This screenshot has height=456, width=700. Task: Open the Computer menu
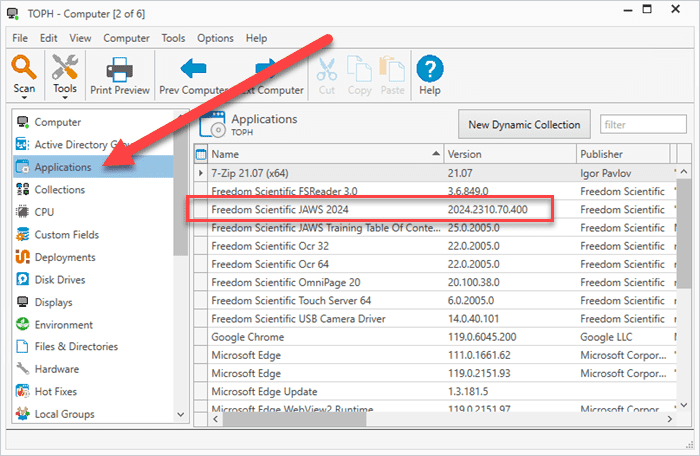(x=126, y=38)
